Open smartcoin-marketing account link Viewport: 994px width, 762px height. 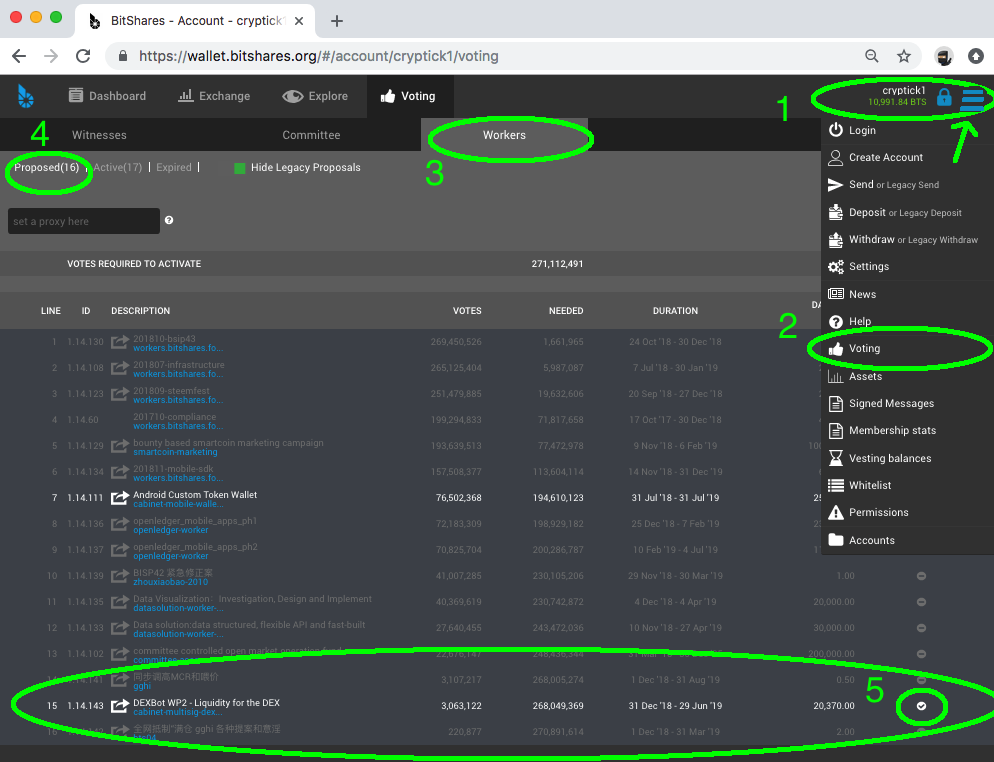point(175,452)
